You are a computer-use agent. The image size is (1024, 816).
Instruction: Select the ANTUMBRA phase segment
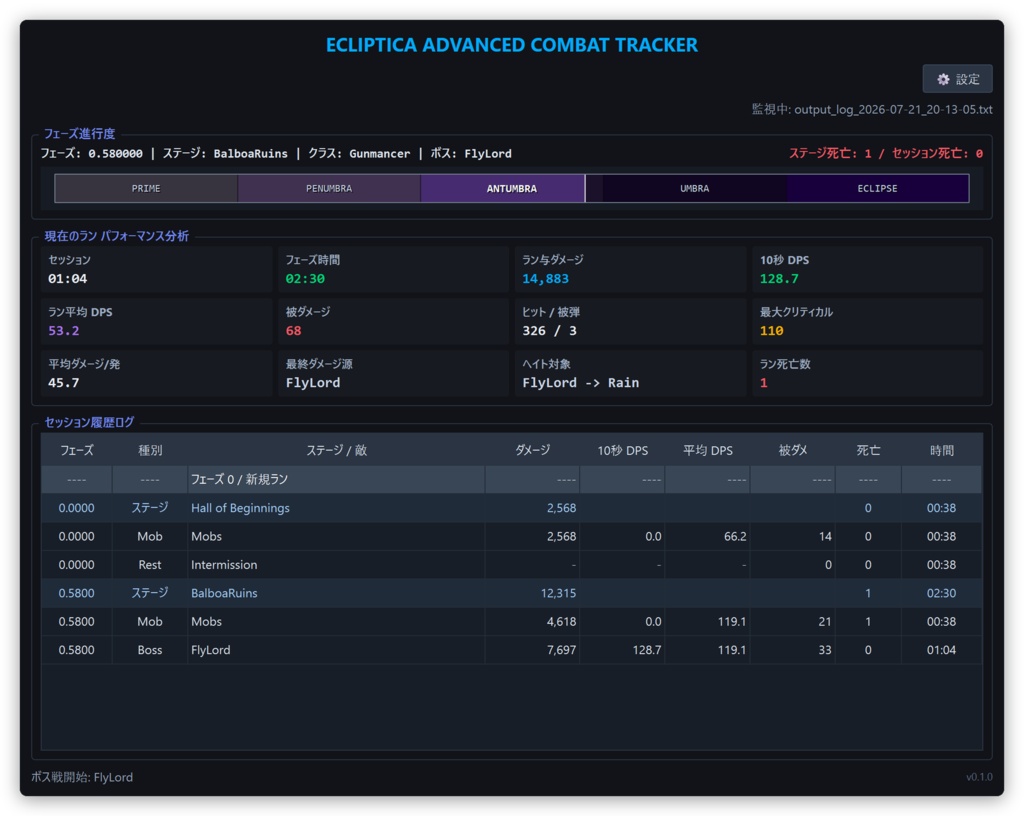point(512,189)
